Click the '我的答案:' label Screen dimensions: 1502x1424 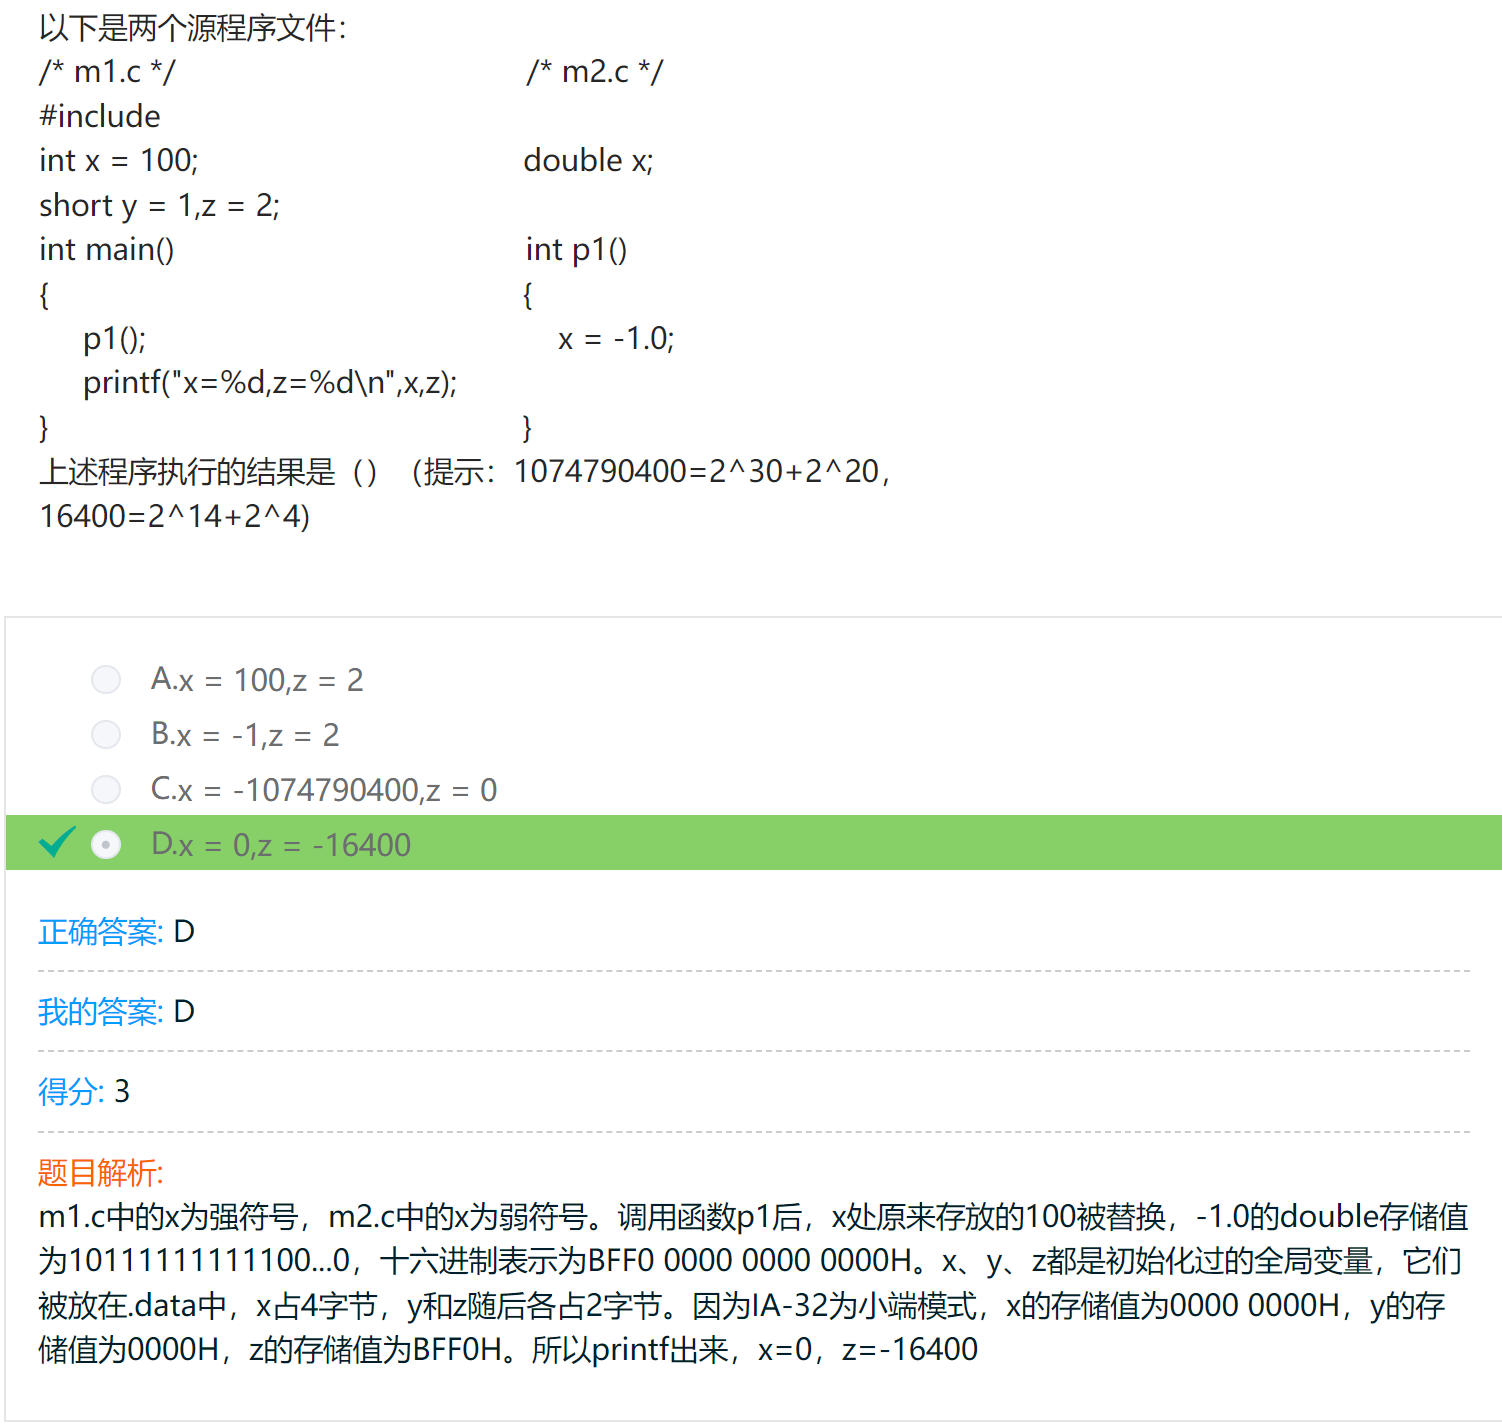click(100, 1012)
